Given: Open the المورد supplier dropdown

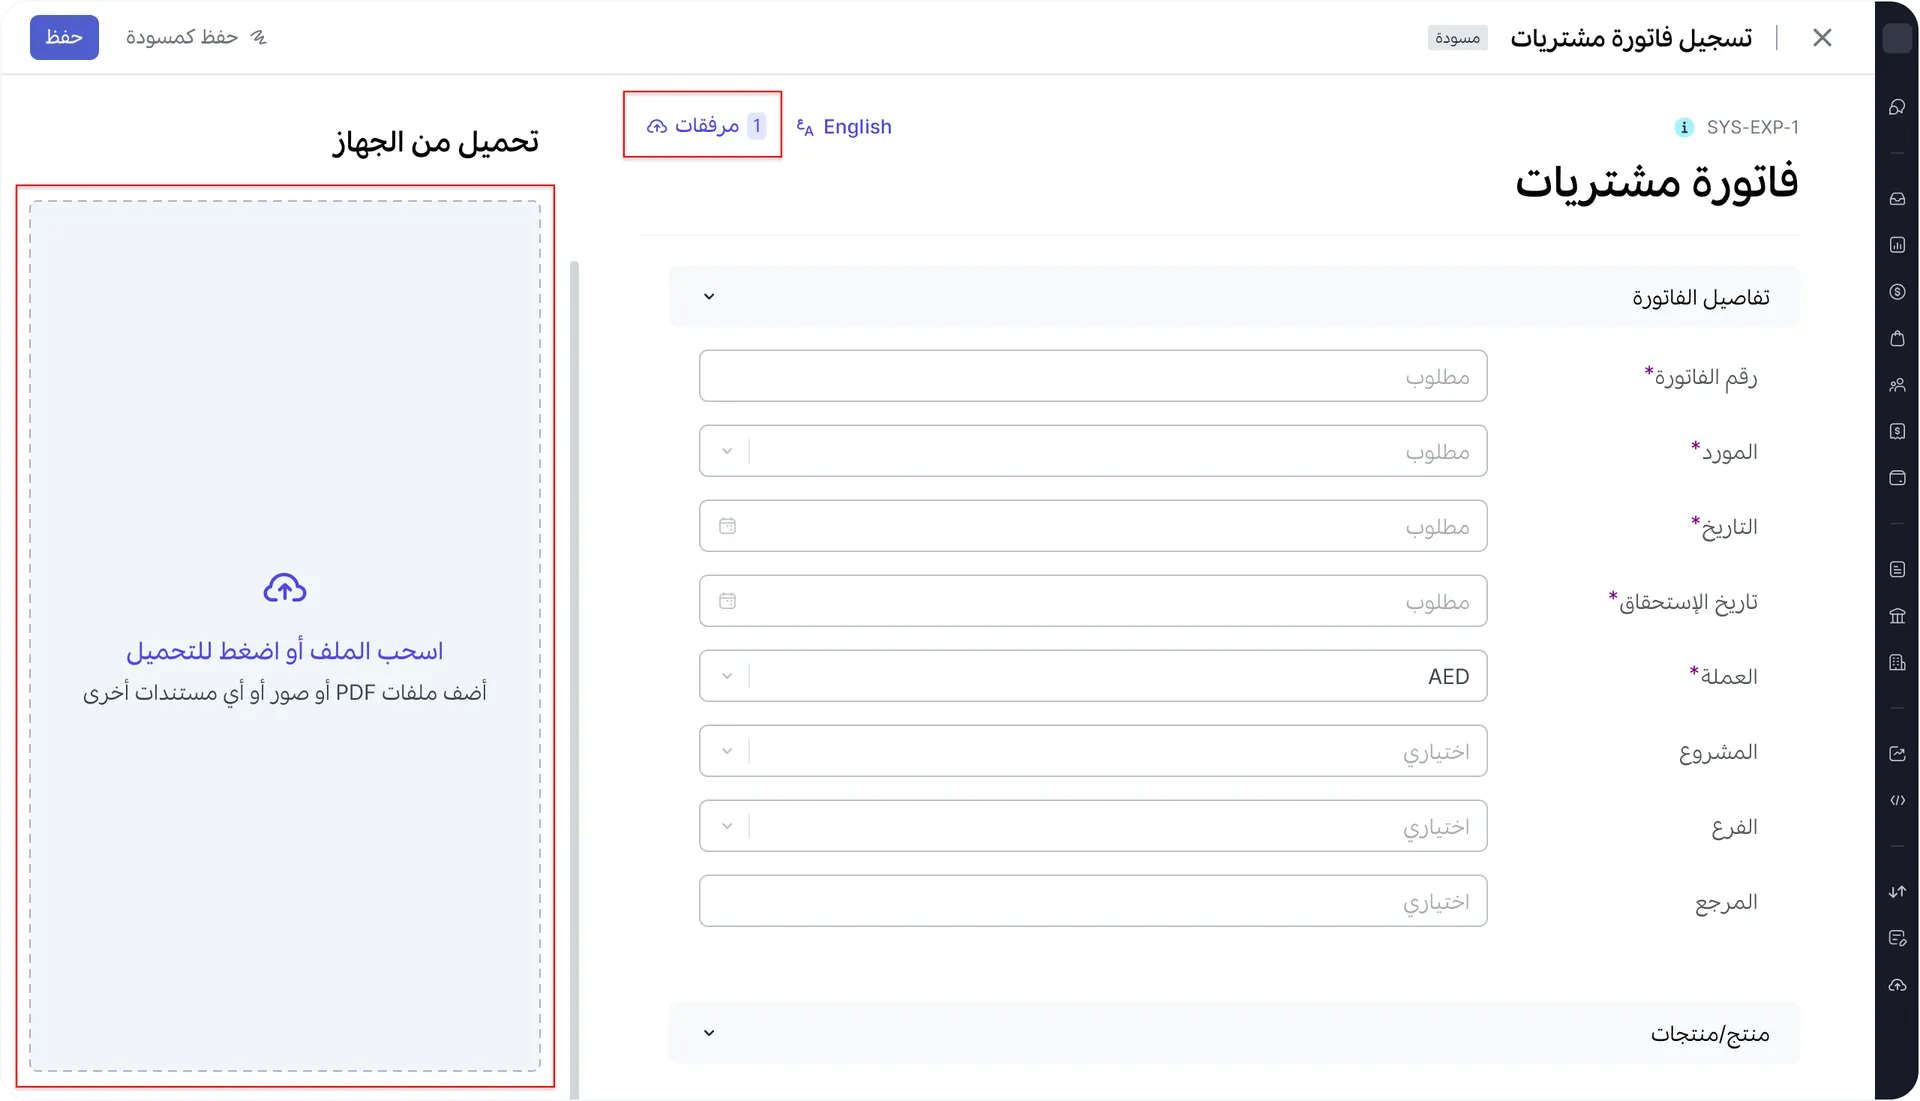Looking at the screenshot, I should 727,451.
